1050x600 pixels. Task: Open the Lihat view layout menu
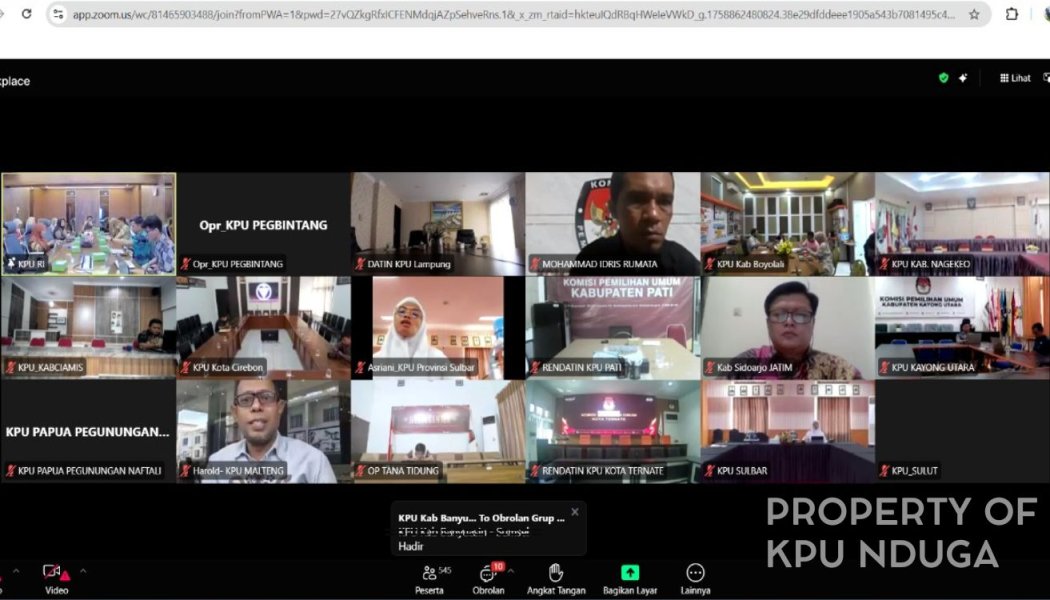tap(1014, 78)
